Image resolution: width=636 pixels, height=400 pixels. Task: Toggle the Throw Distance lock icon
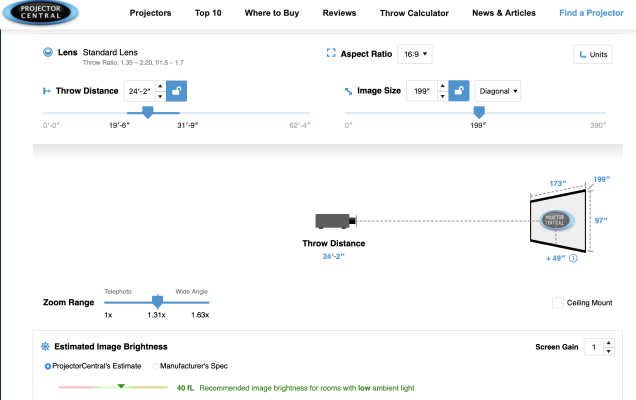(176, 91)
